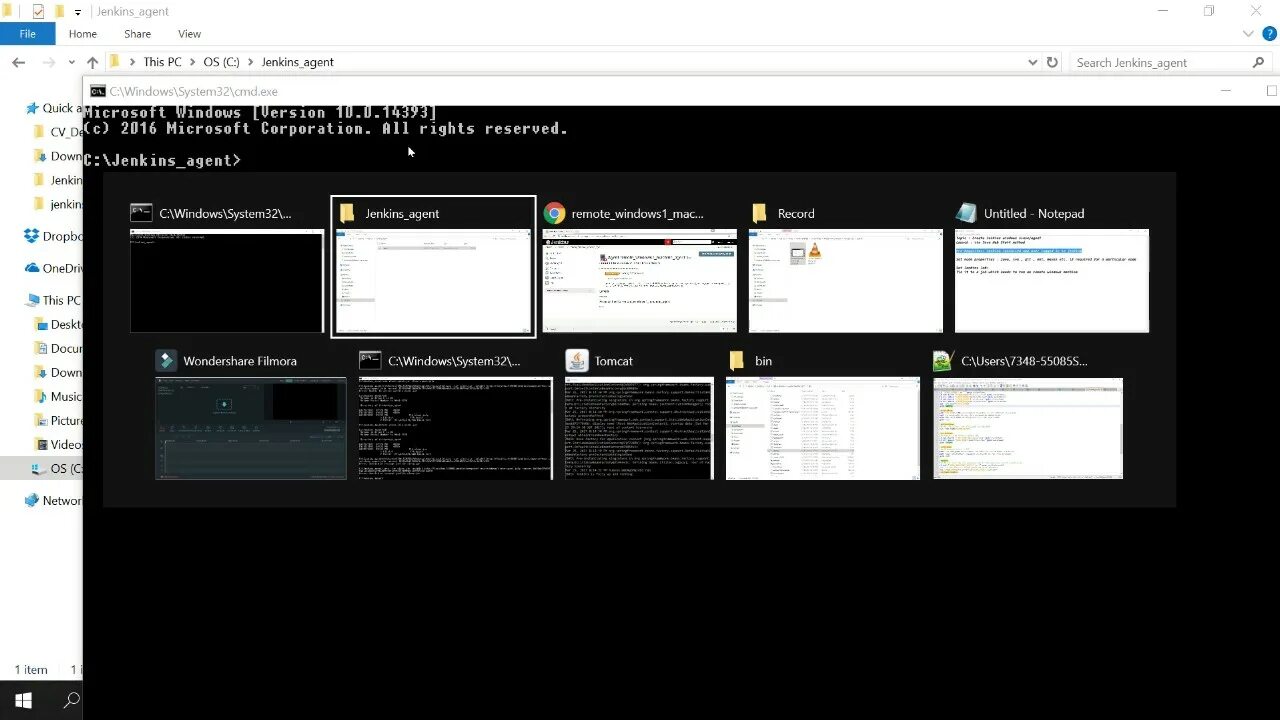Select the Tomcat window thumbnail
Viewport: 1280px width, 720px height.
point(639,428)
